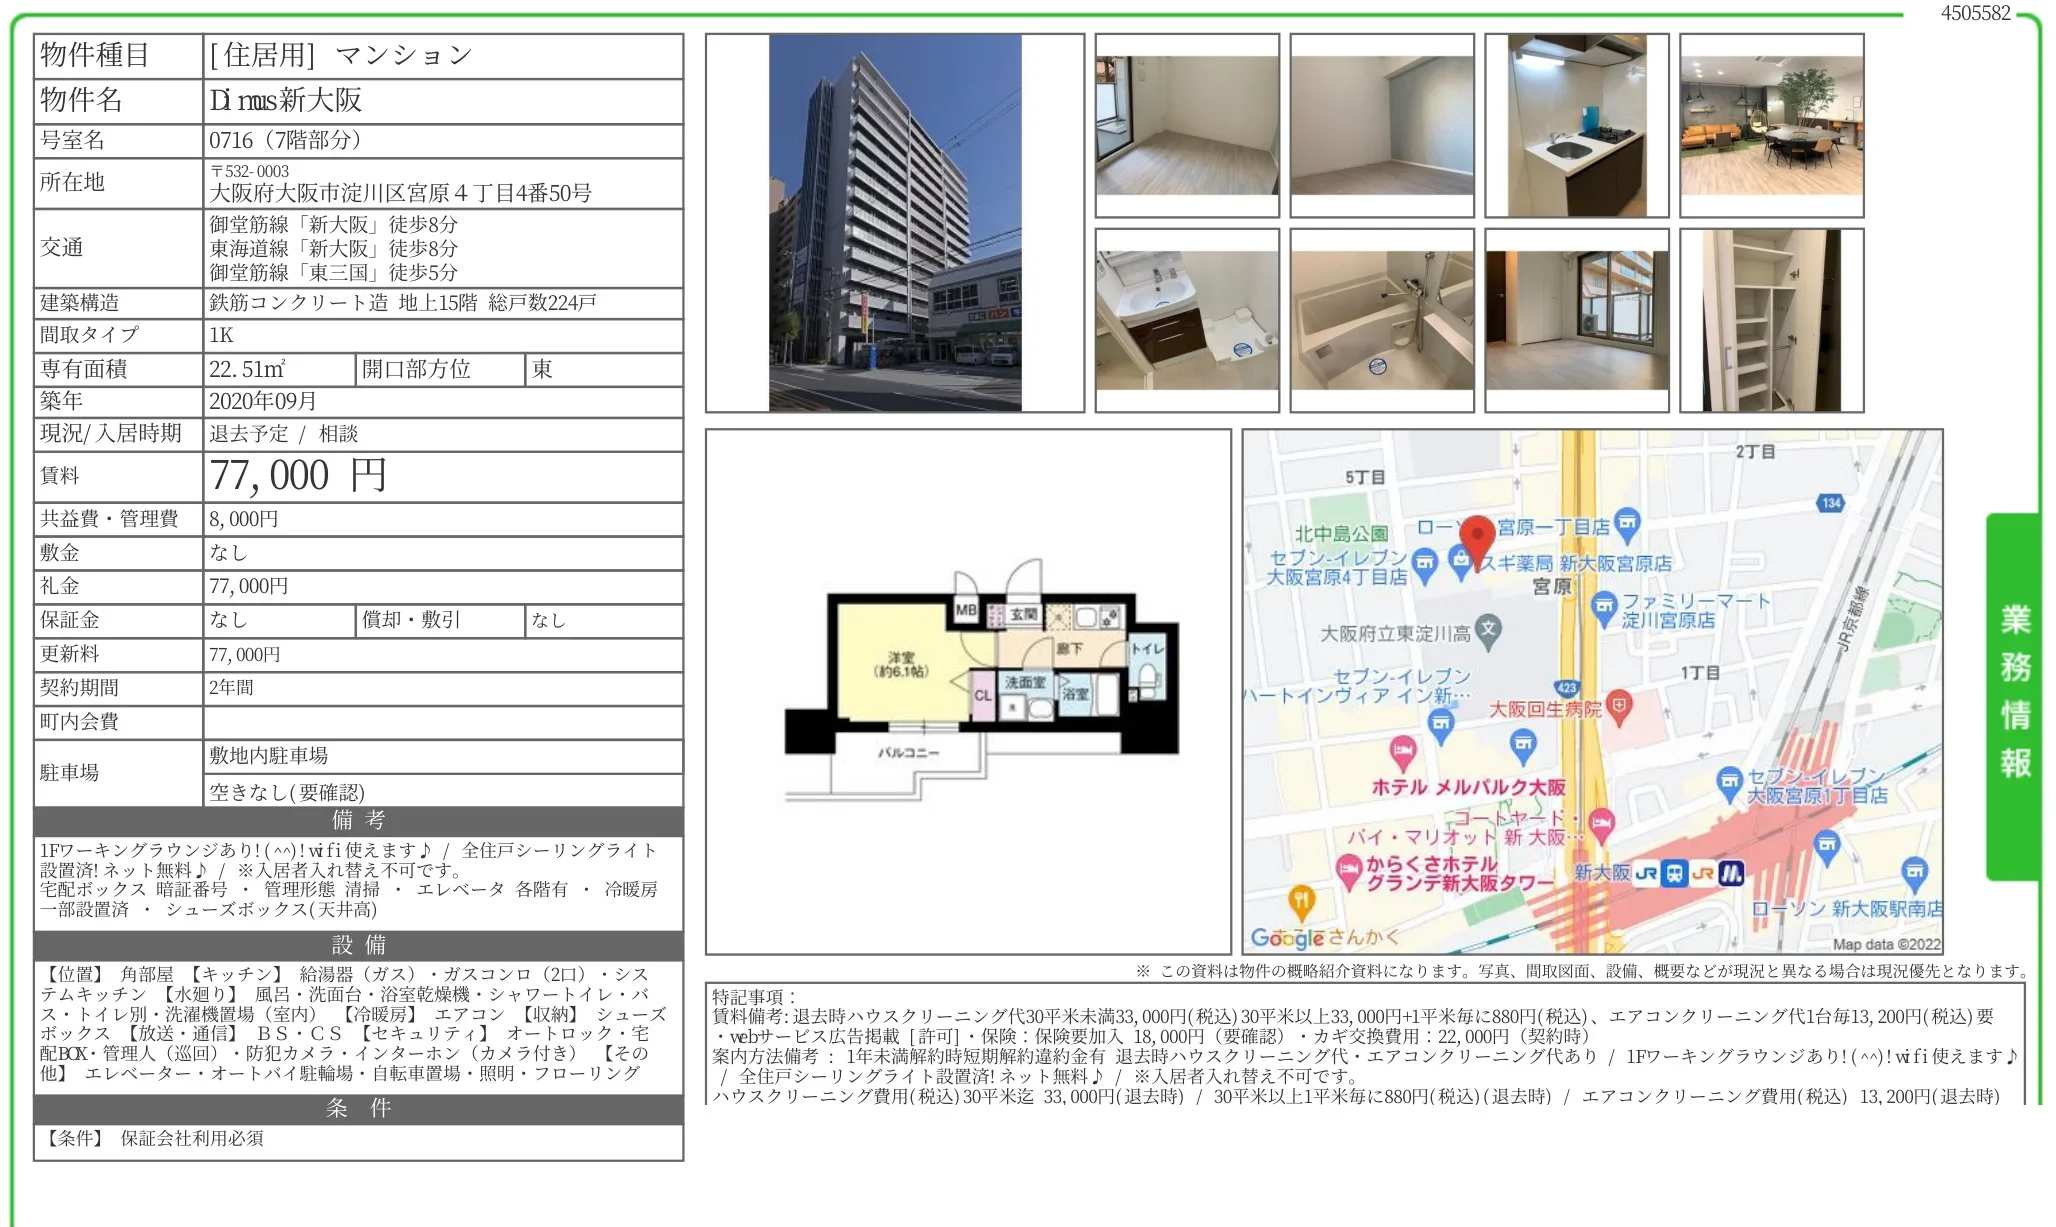The width and height of the screenshot is (2056, 1227).
Task: Click the からくさホテルグランデ新大阪タワー hotel icon
Action: pyautogui.click(x=1350, y=868)
